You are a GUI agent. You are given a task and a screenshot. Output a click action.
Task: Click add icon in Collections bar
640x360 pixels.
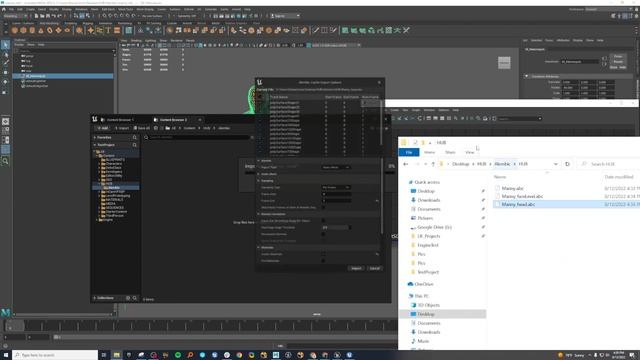coord(128,298)
